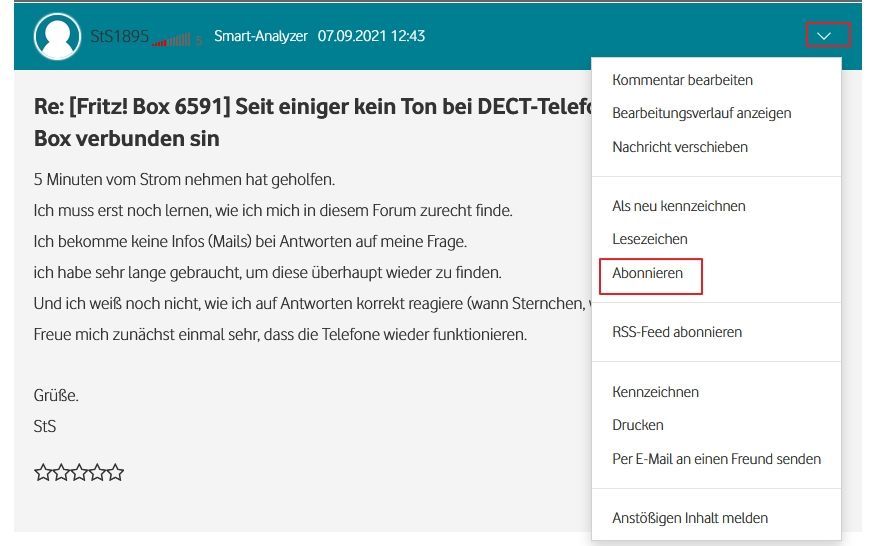The height and width of the screenshot is (546, 892).
Task: Open the Smart-Analyzer rank label
Action: 261,36
